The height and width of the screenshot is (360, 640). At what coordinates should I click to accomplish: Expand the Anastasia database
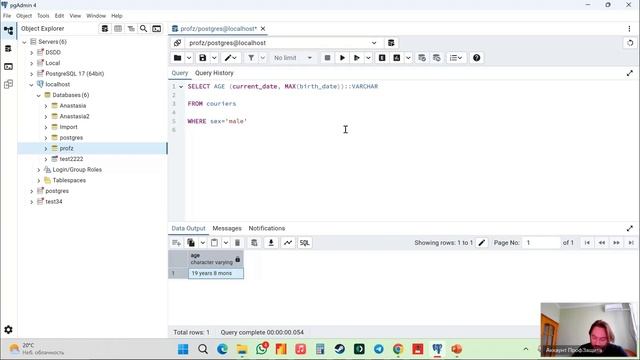click(x=46, y=106)
